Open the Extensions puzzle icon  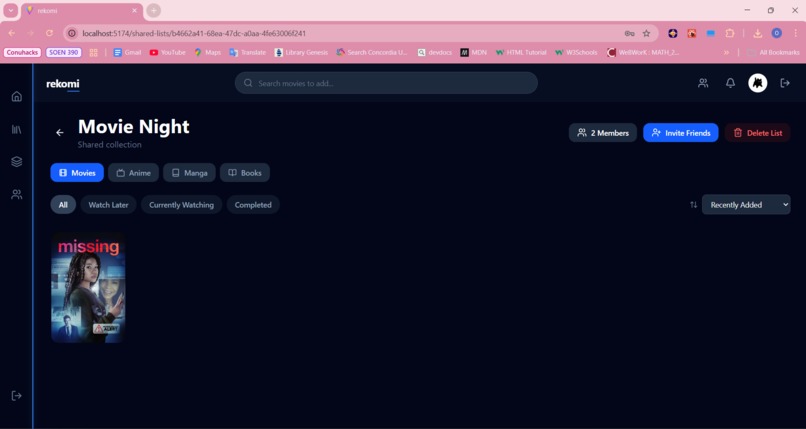click(x=729, y=33)
